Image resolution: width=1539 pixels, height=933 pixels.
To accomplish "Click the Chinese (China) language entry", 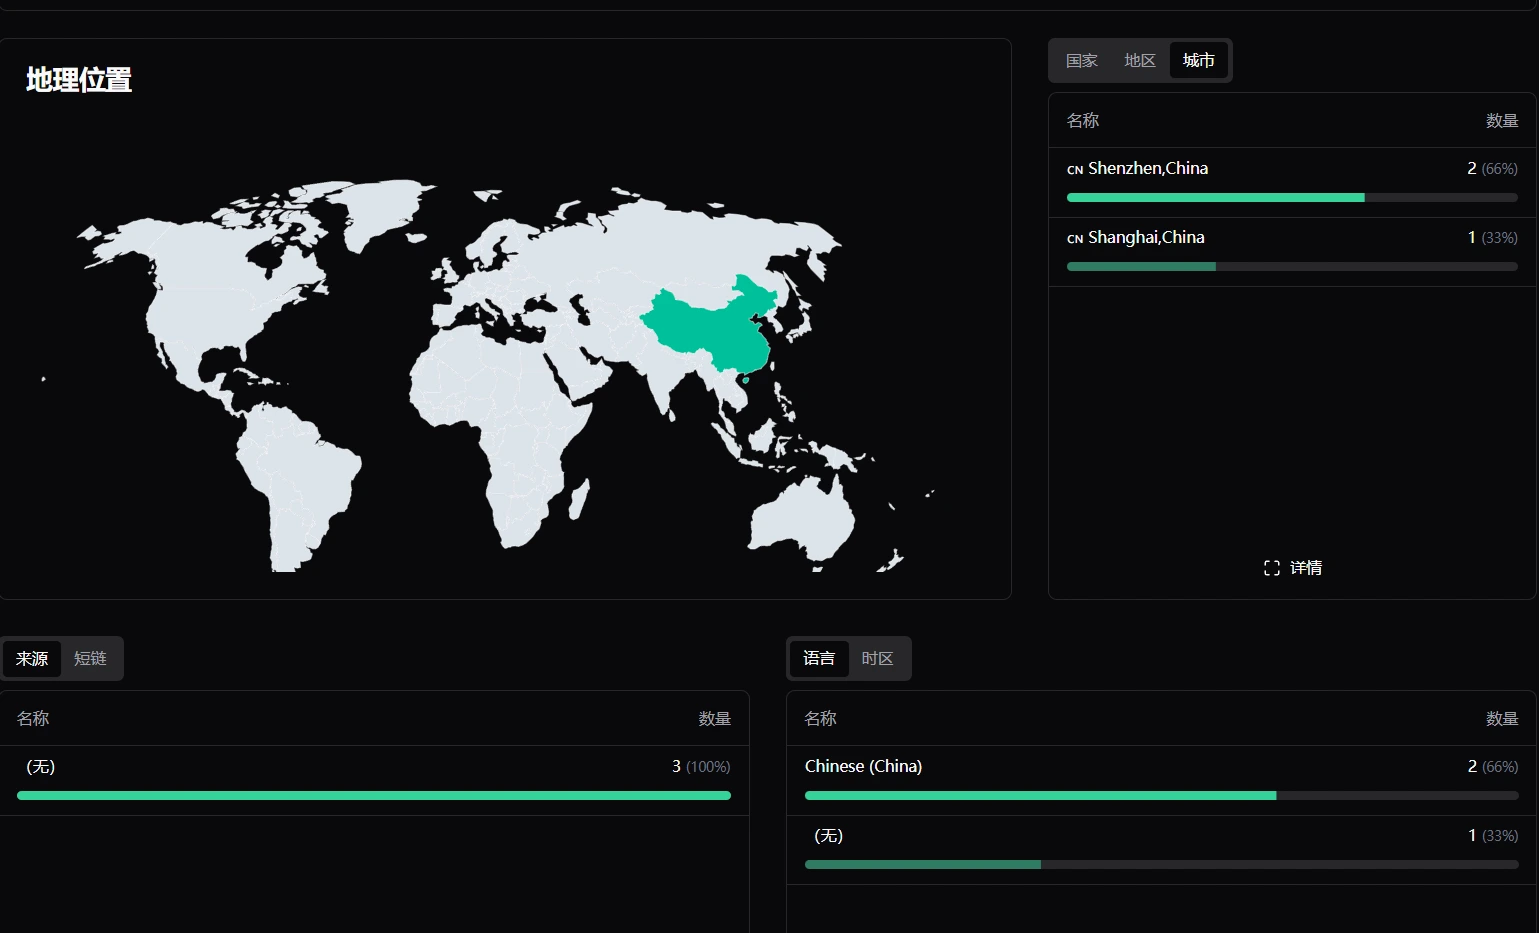I will pos(863,766).
